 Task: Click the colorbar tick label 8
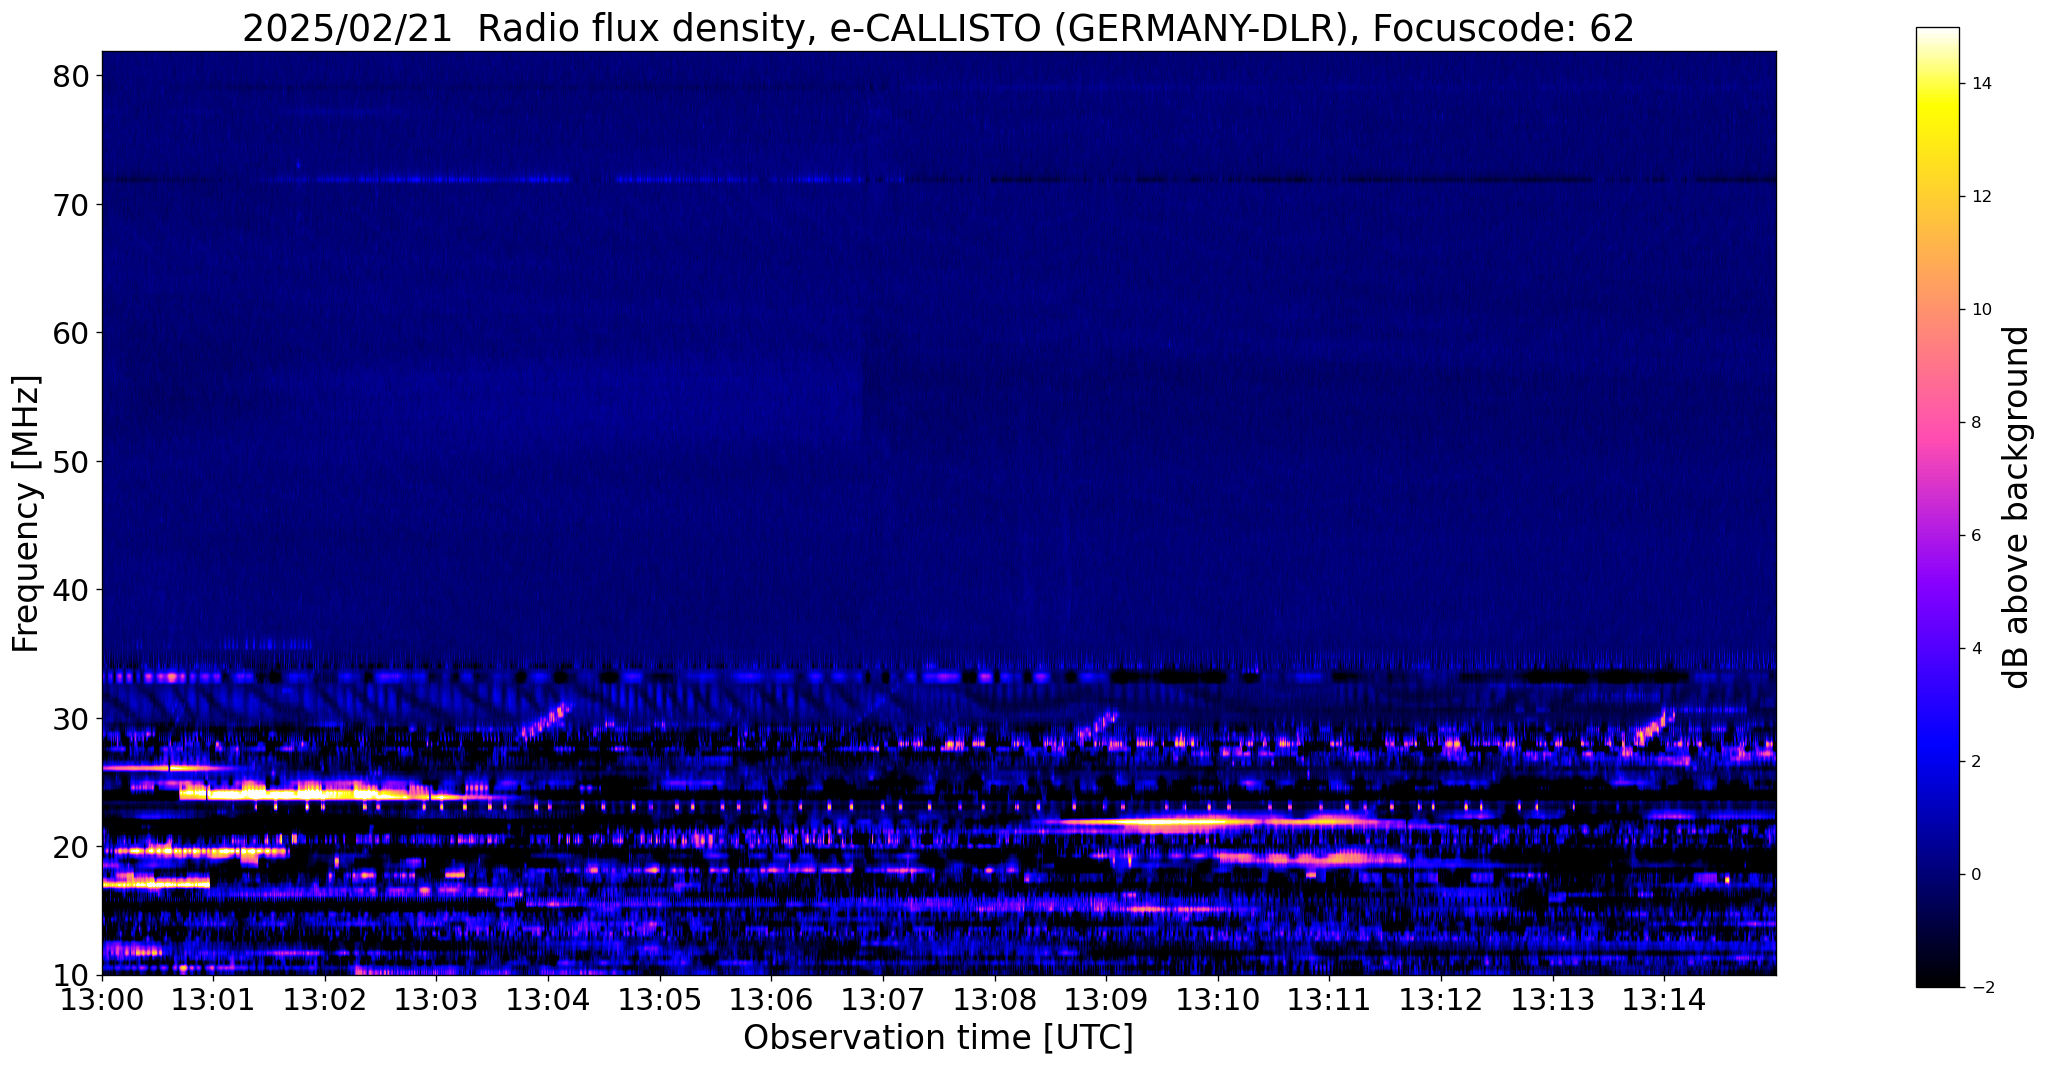point(1975,423)
